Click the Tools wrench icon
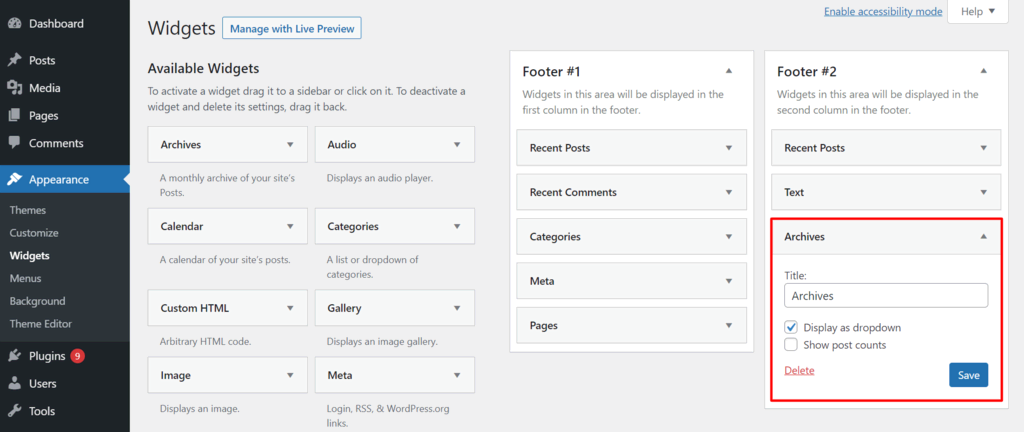The width and height of the screenshot is (1024, 432). point(14,410)
